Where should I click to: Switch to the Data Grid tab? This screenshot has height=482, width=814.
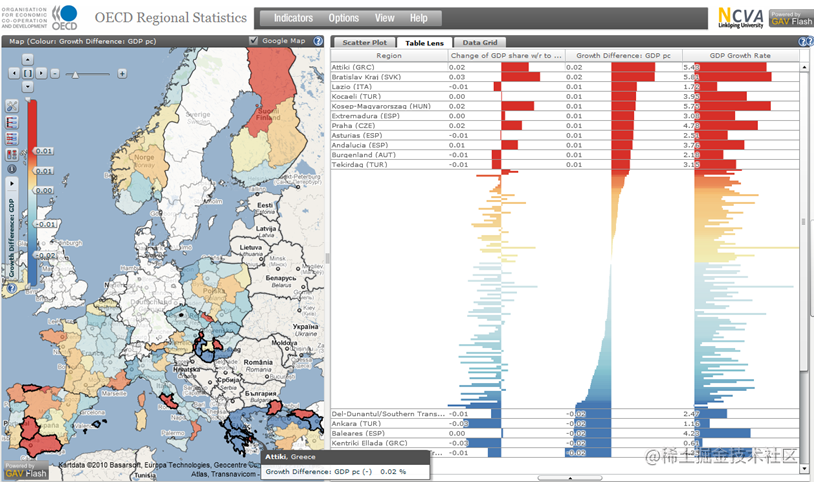click(480, 43)
